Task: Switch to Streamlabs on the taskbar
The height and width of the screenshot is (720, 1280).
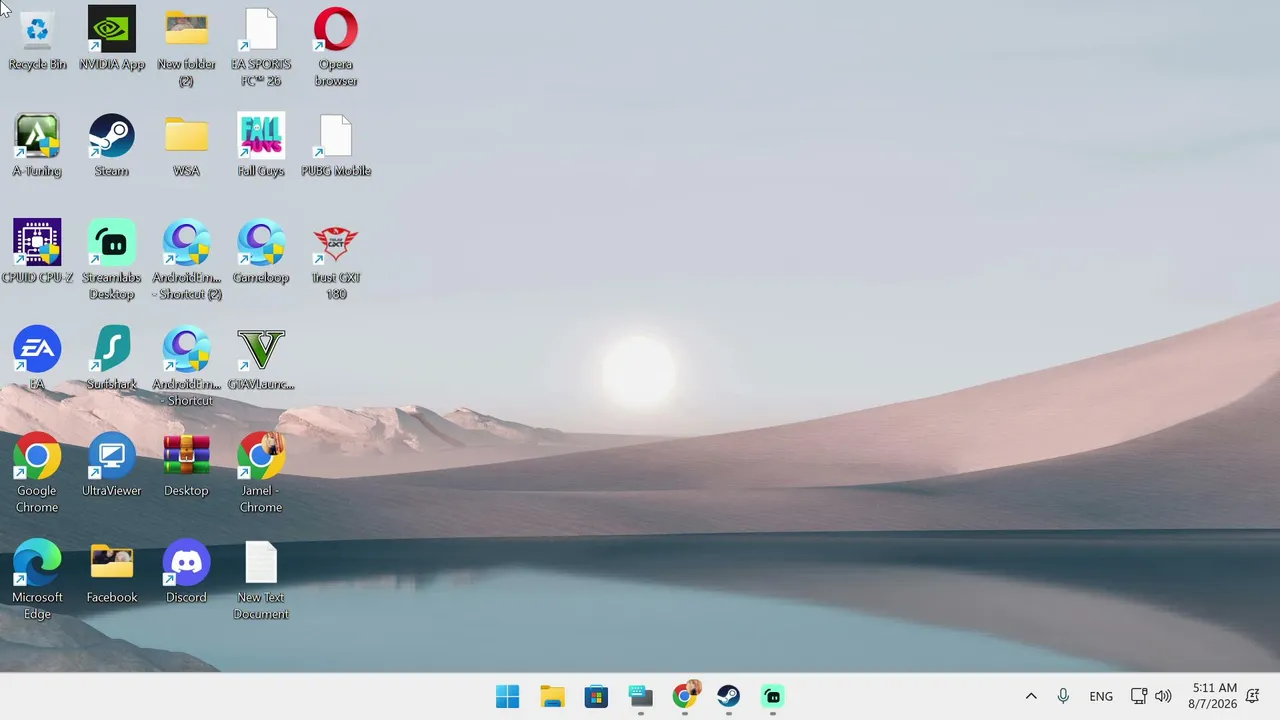Action: pyautogui.click(x=773, y=696)
